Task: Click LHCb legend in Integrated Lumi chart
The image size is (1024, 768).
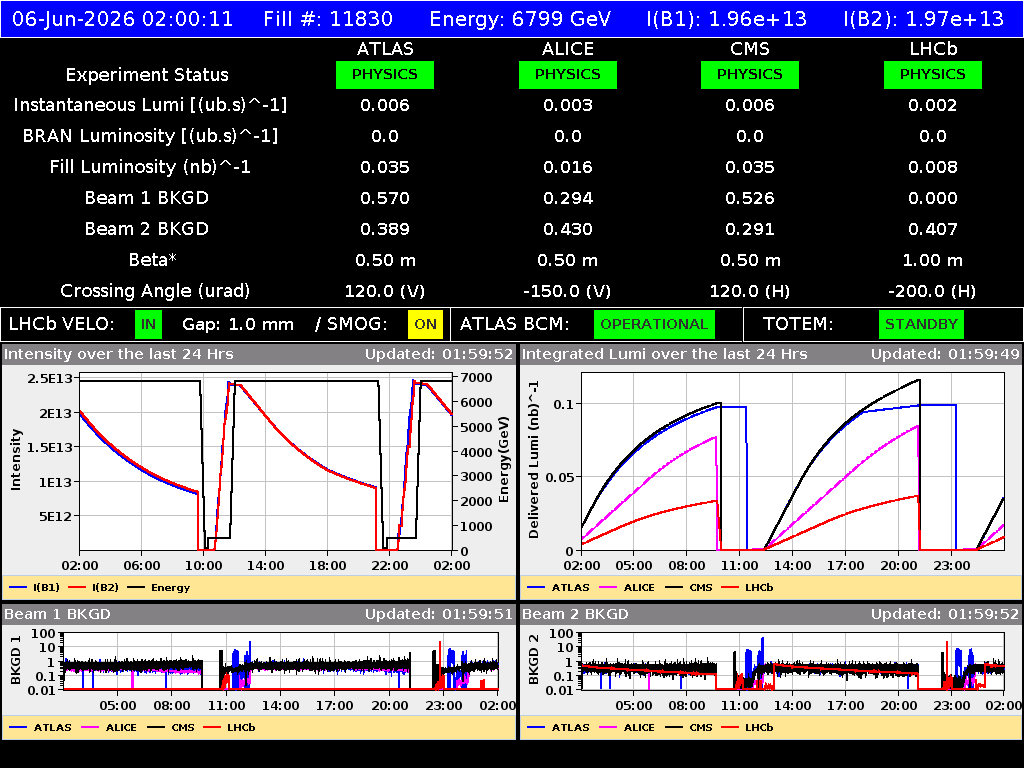Action: pyautogui.click(x=747, y=588)
